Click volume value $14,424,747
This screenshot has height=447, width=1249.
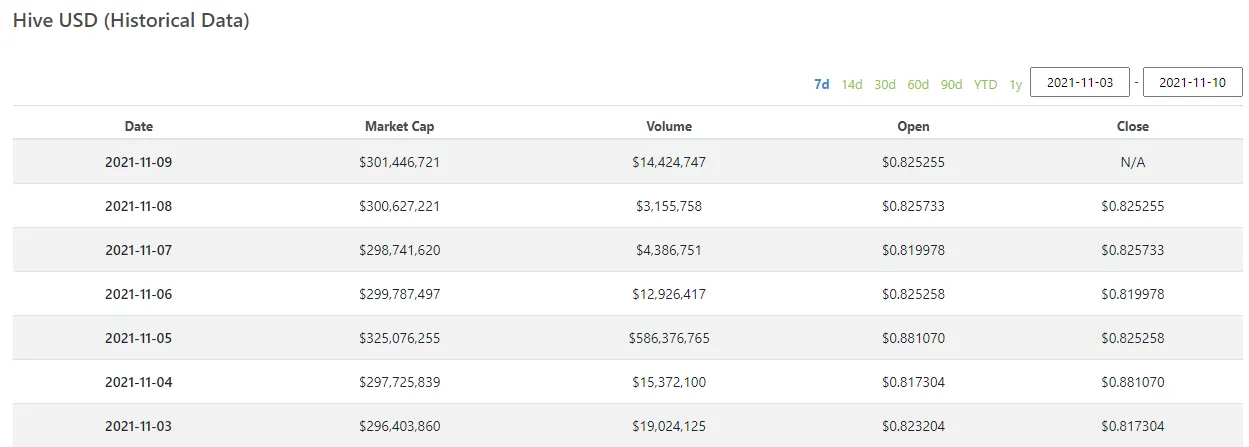669,162
